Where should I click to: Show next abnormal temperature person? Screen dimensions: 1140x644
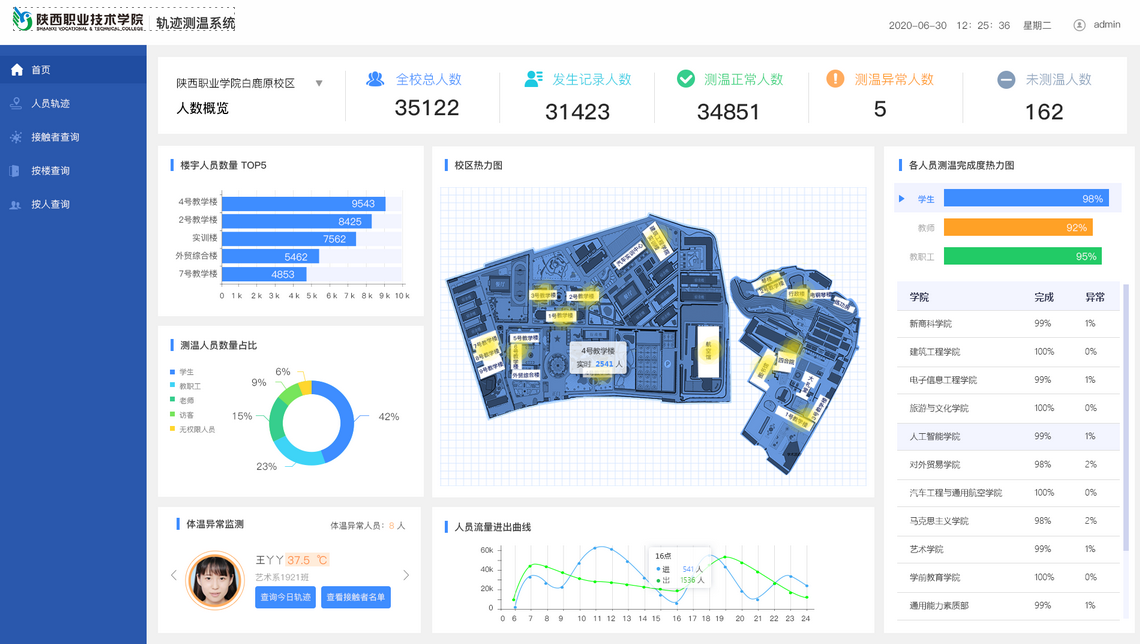406,575
